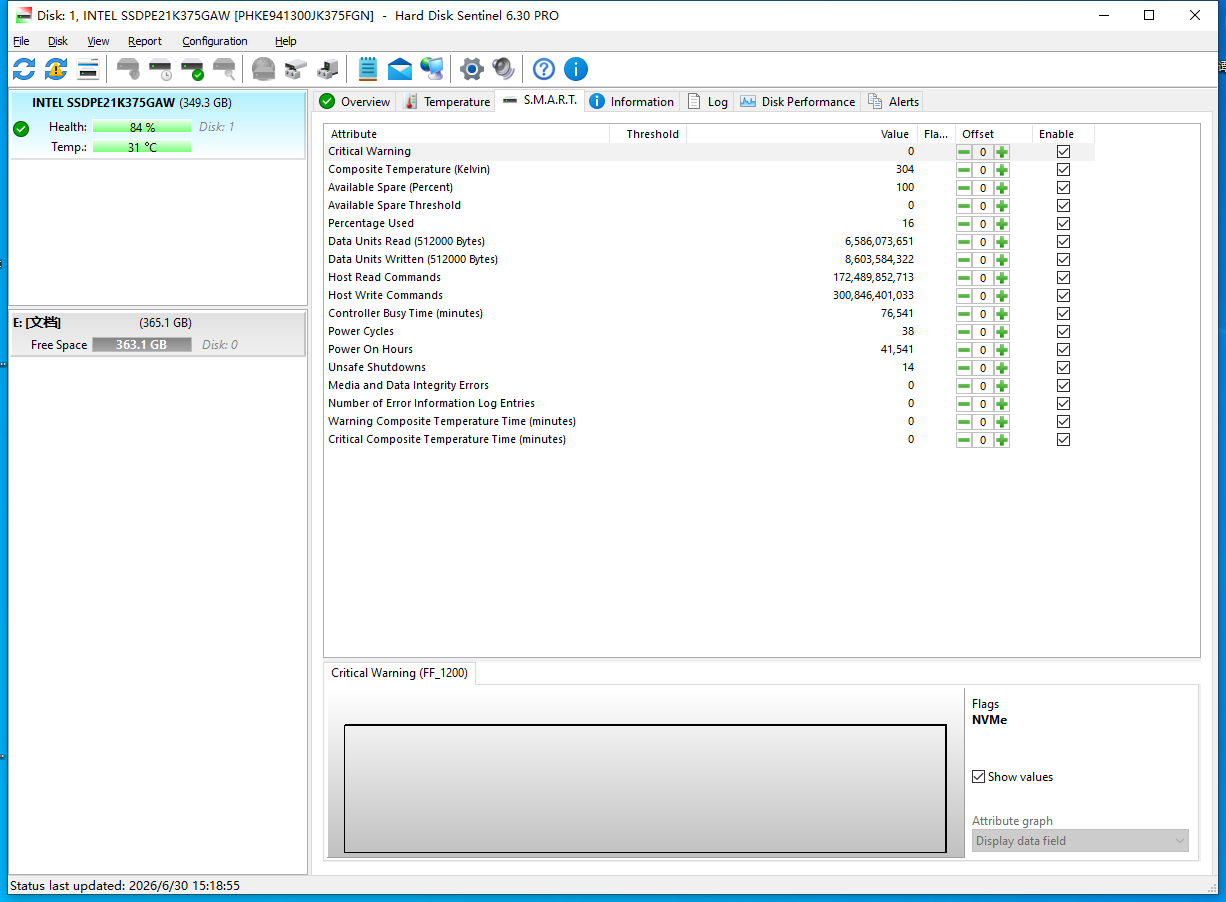Screen dimensions: 1226x902
Task: Open the View menu
Action: click(x=98, y=41)
